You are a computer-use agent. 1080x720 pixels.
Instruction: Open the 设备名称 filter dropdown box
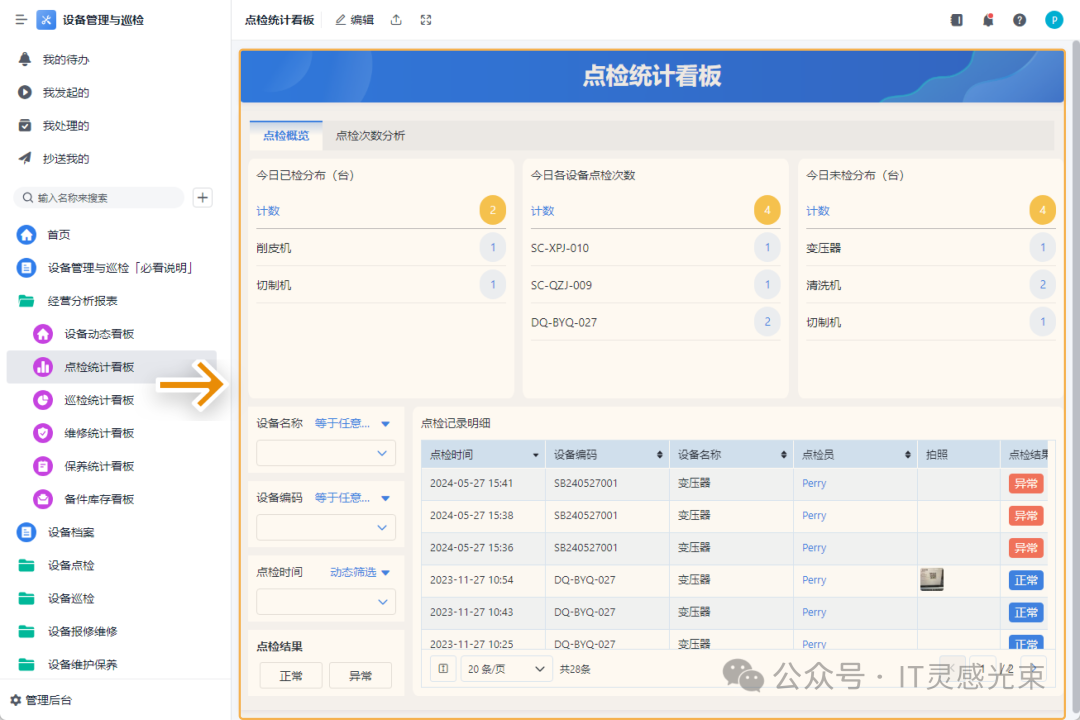(326, 454)
